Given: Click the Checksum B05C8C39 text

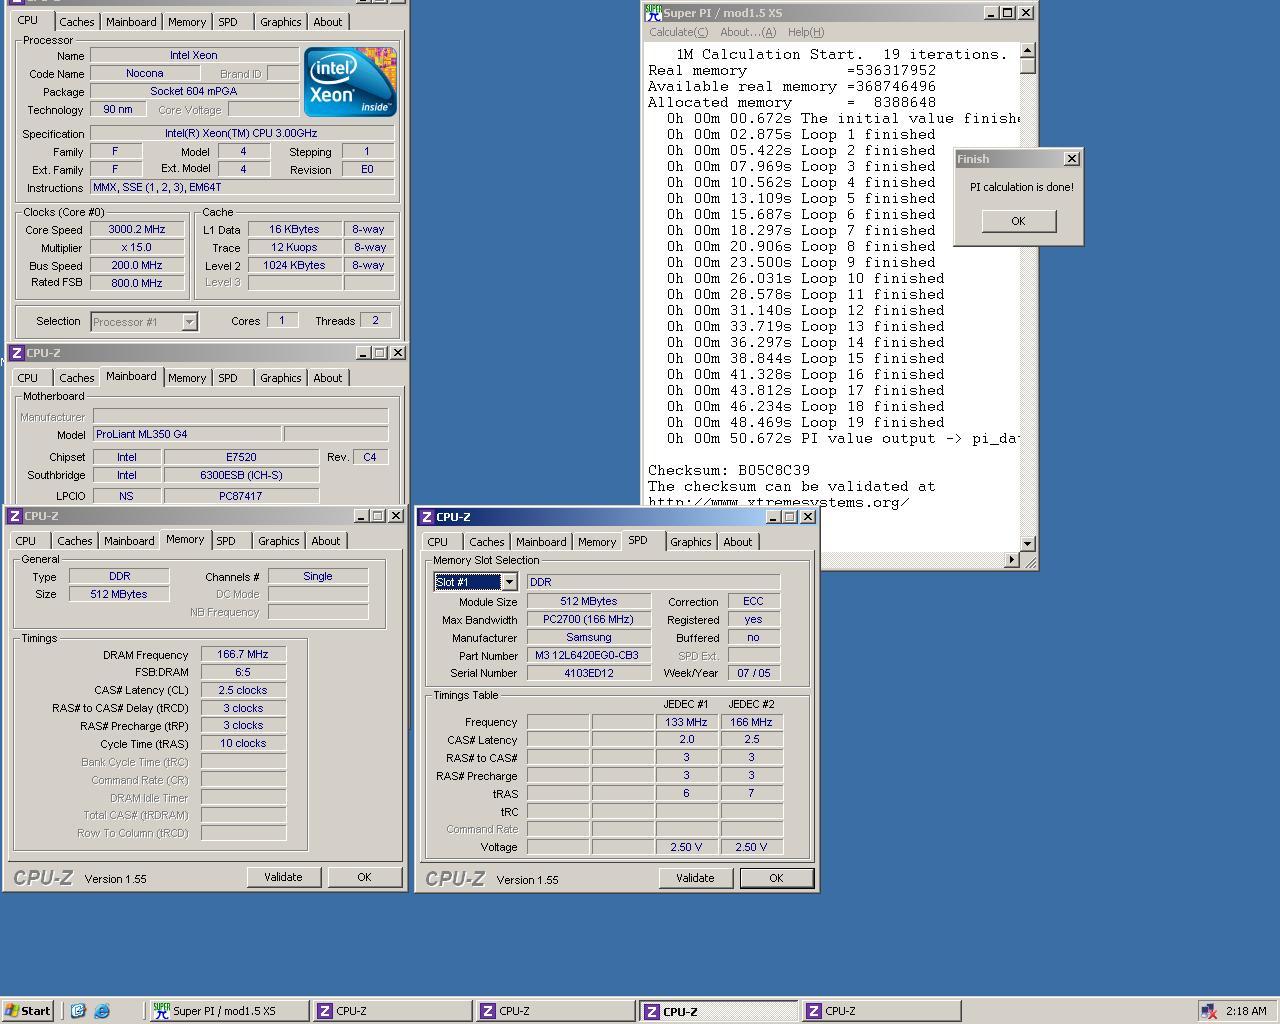Looking at the screenshot, I should (x=729, y=470).
